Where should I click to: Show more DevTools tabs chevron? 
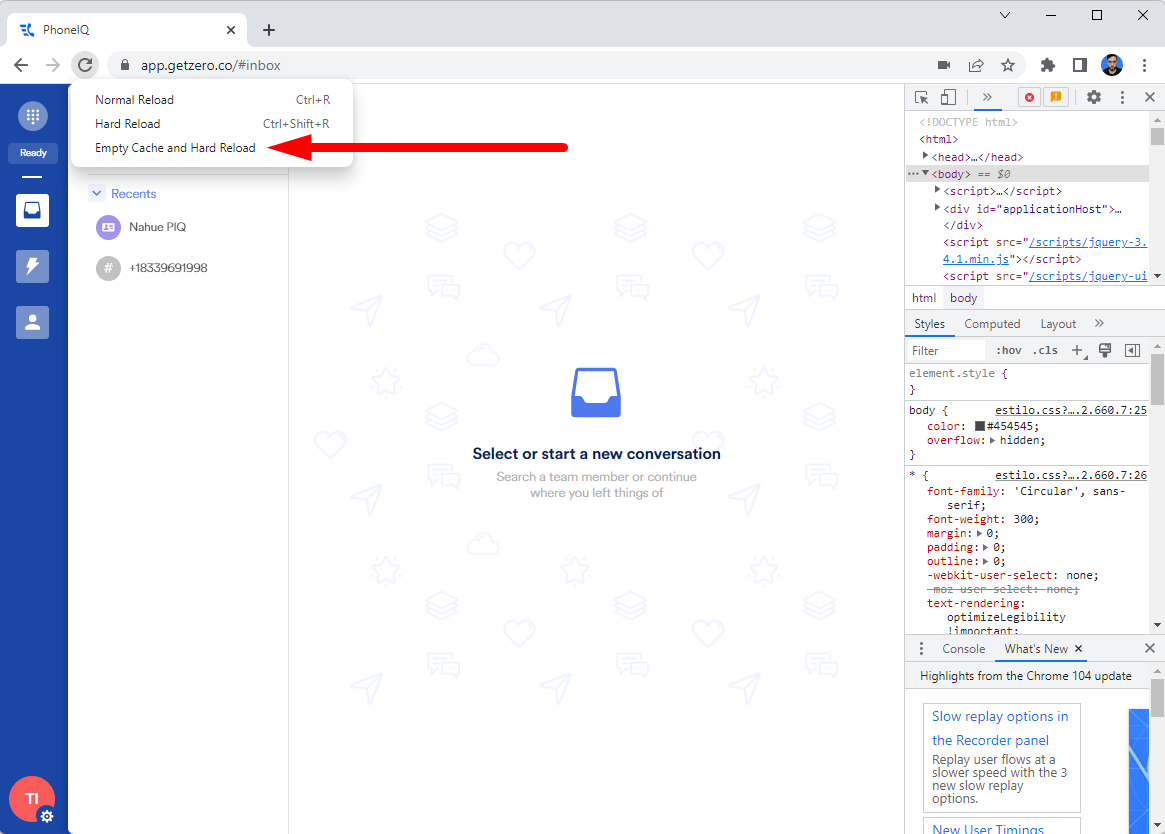987,97
